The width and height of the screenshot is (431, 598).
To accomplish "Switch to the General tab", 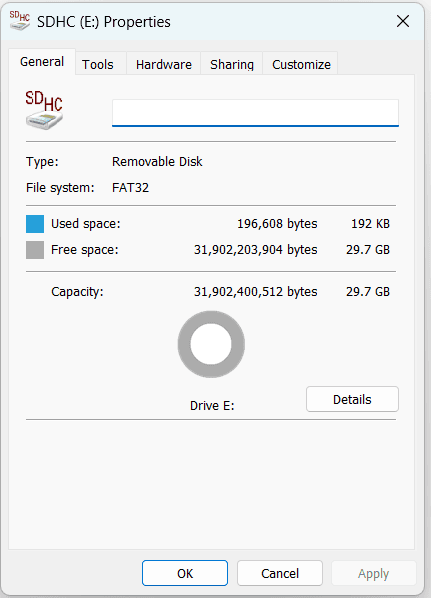I will [x=42, y=62].
